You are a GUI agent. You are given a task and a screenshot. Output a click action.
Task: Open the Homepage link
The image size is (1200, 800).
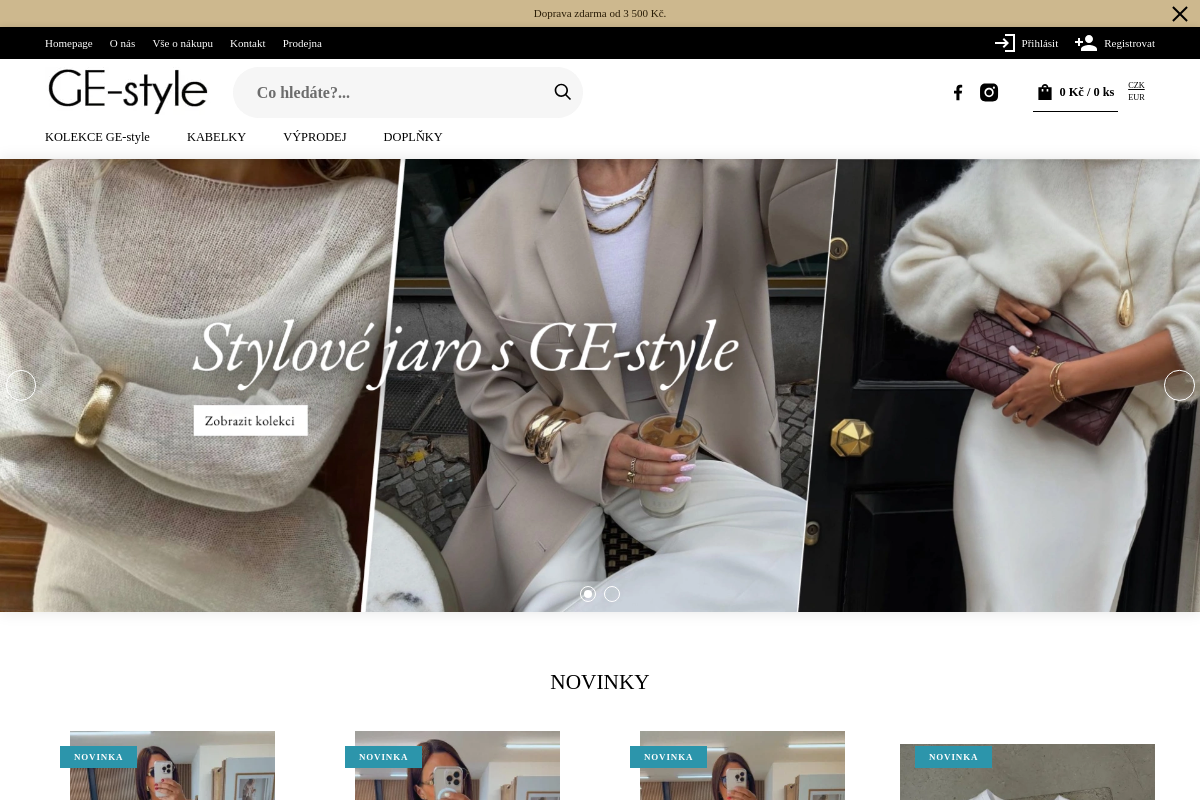pyautogui.click(x=69, y=43)
